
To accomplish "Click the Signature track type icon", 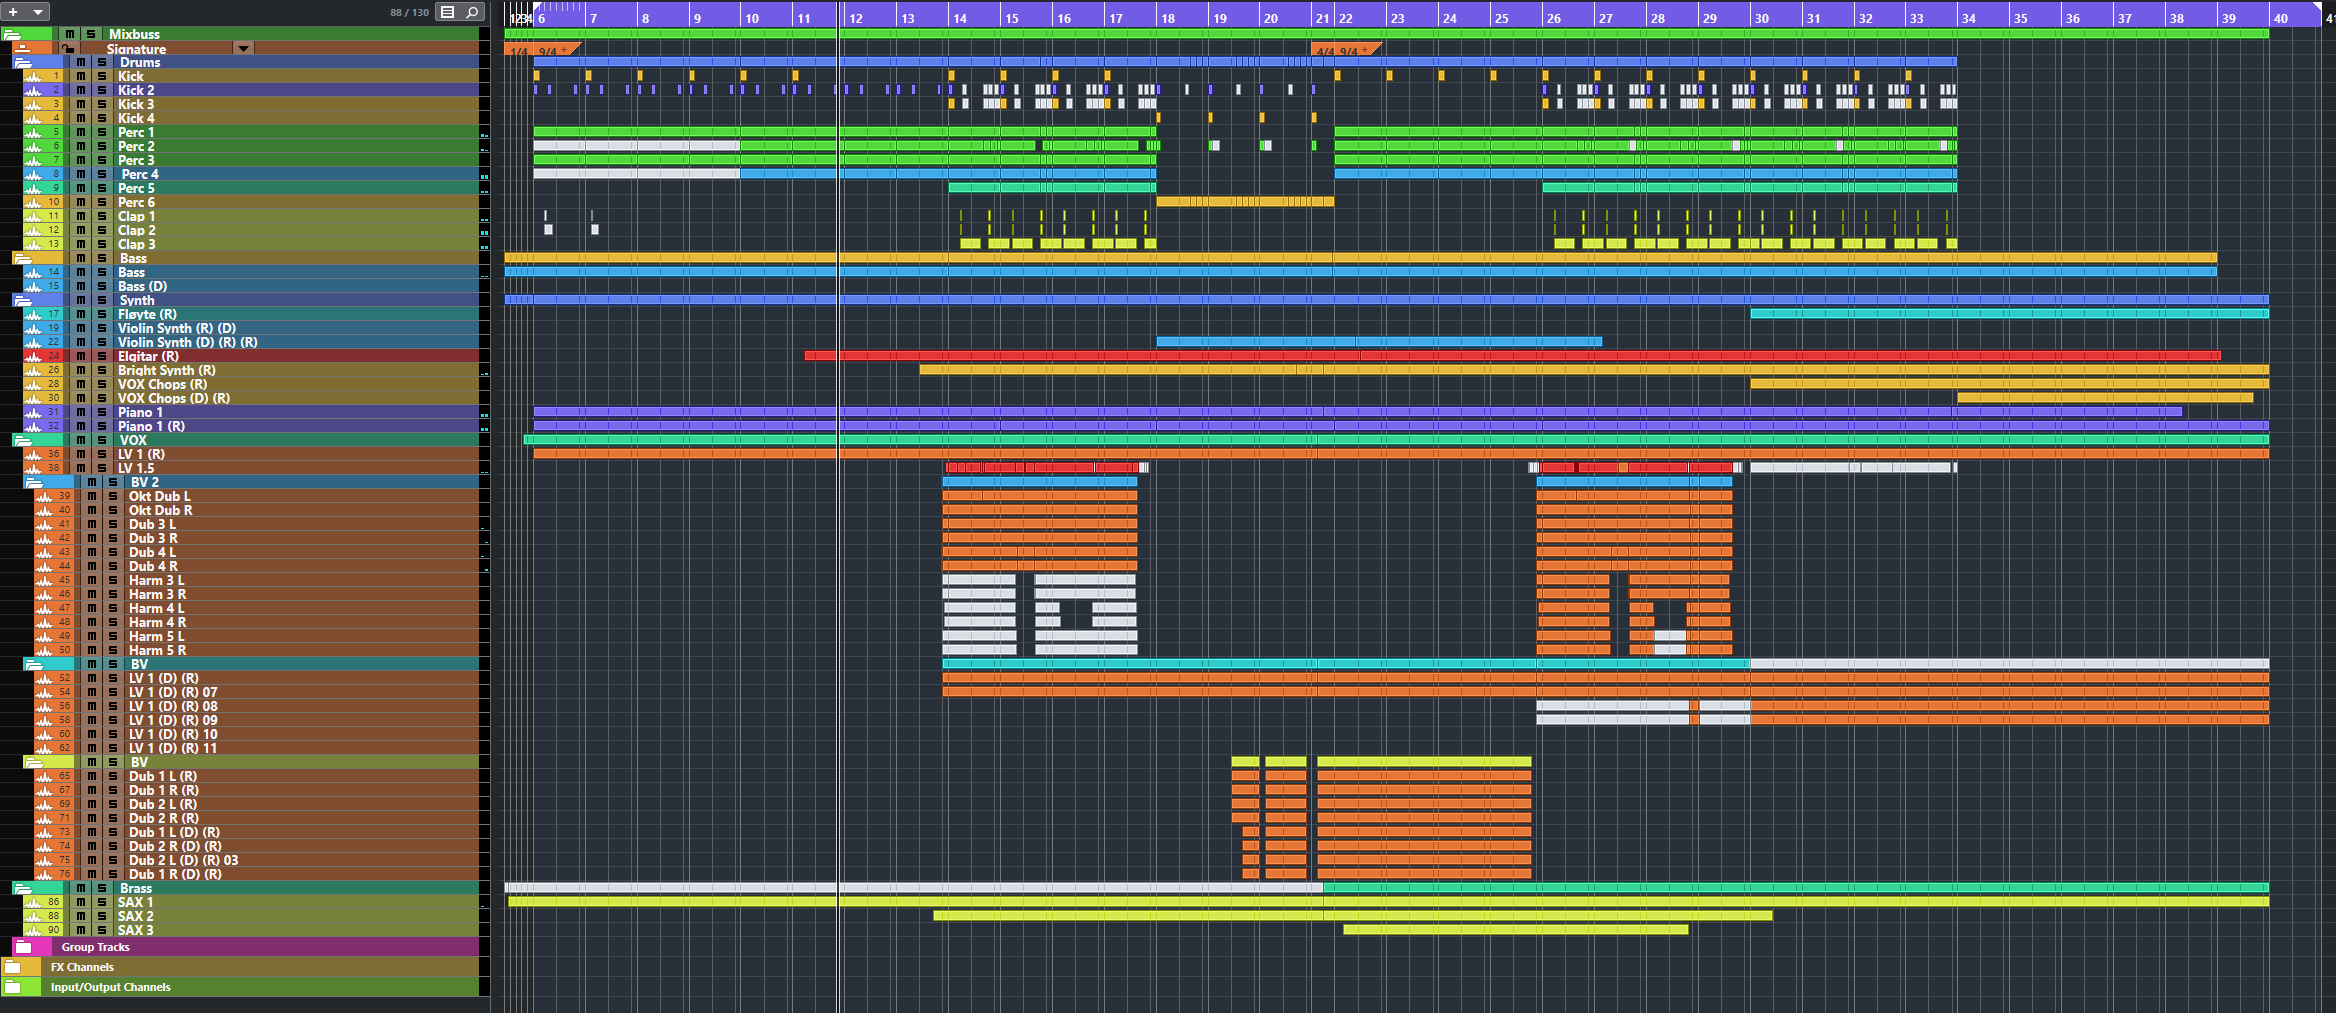I will tap(22, 48).
